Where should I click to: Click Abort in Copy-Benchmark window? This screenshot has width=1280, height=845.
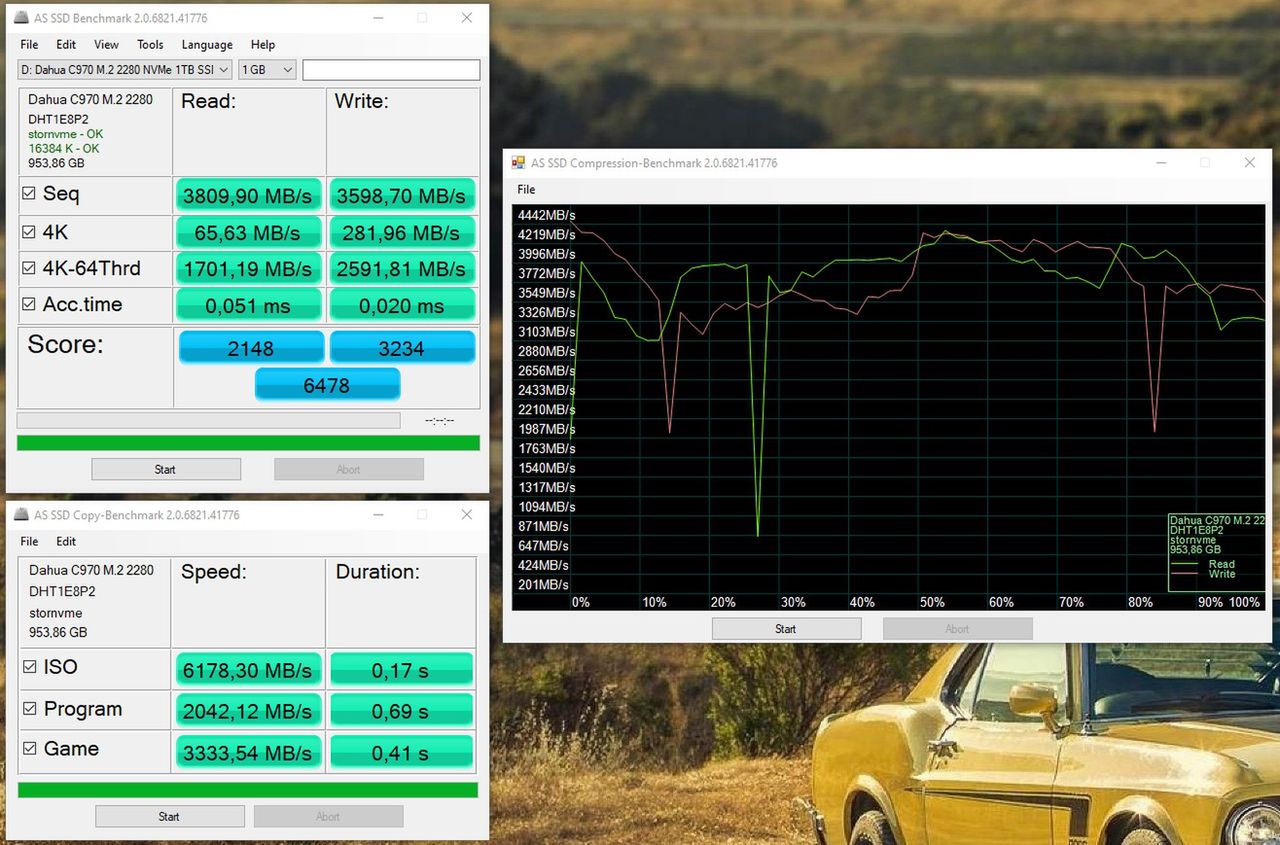[x=328, y=816]
